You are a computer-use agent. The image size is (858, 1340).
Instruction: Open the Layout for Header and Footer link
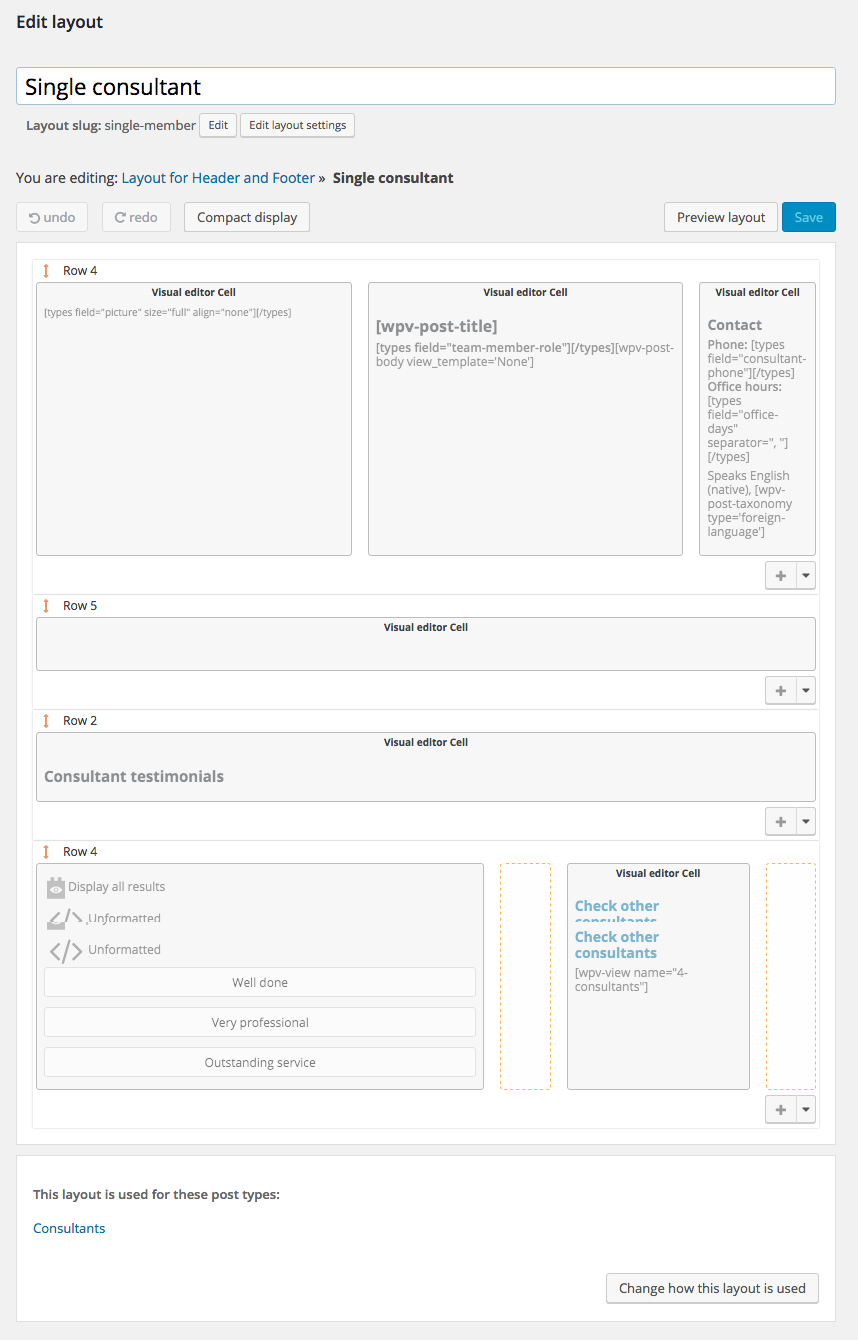click(x=218, y=178)
